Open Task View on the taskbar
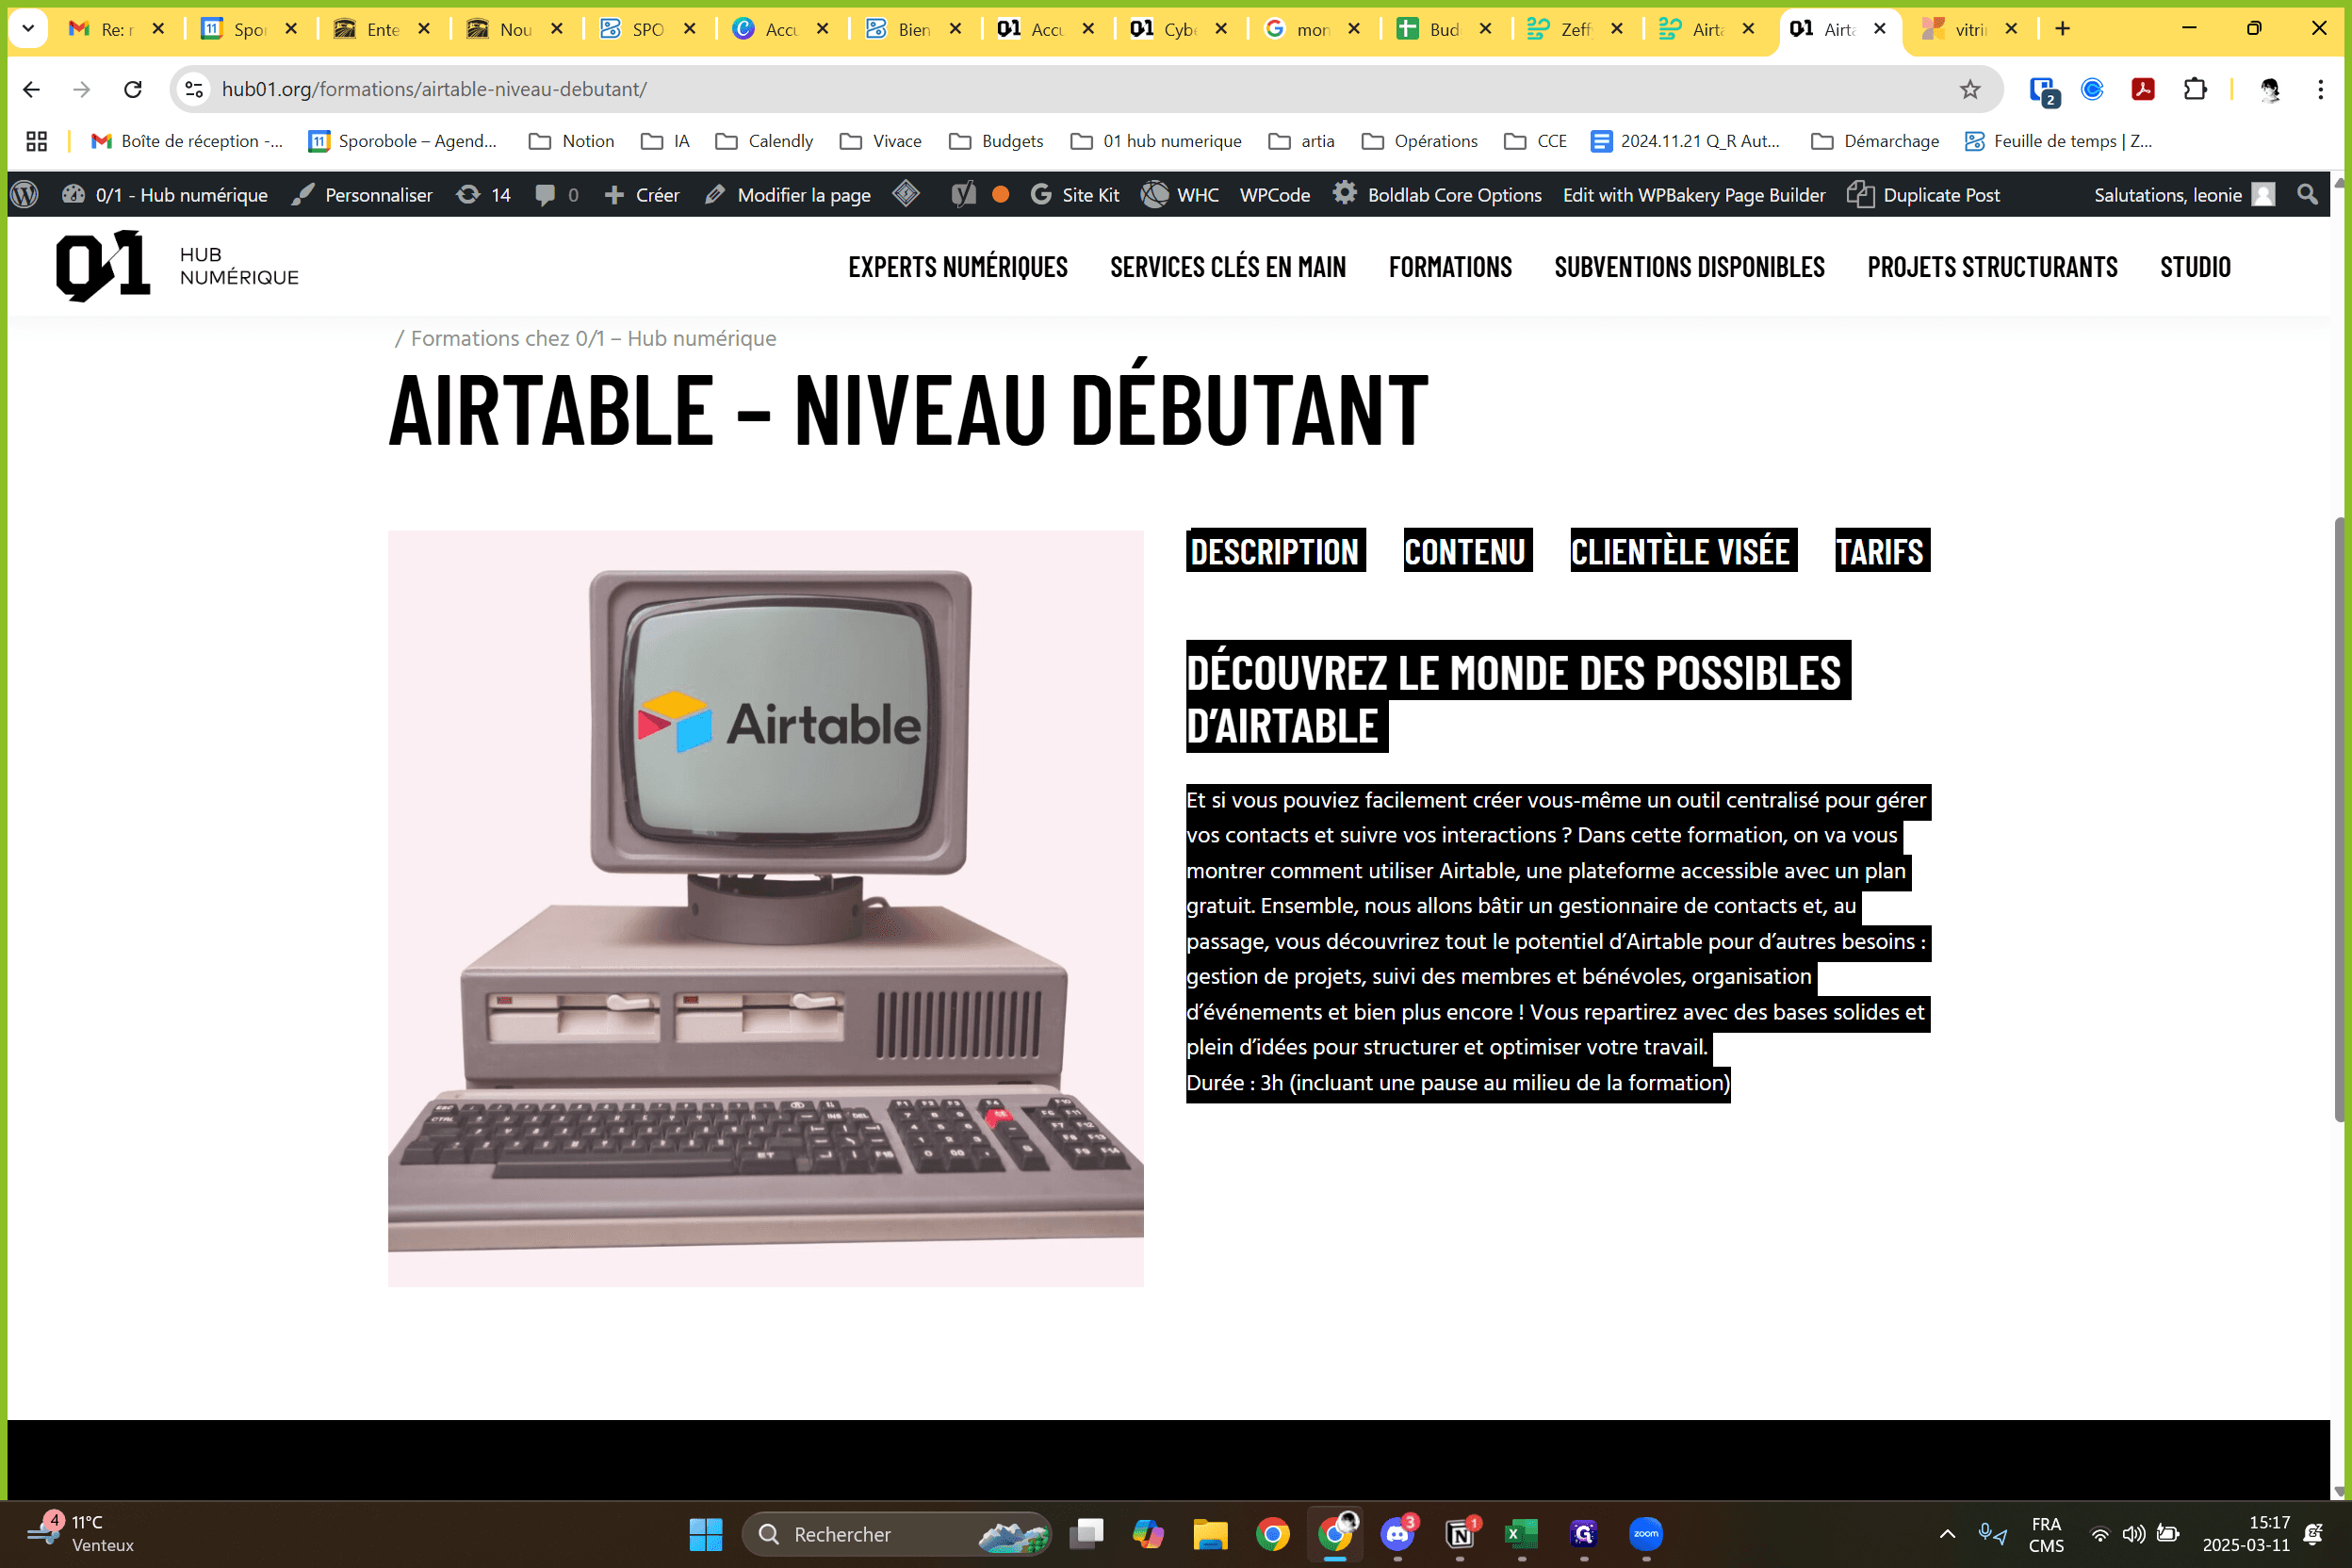The height and width of the screenshot is (1568, 2352). [x=1086, y=1533]
